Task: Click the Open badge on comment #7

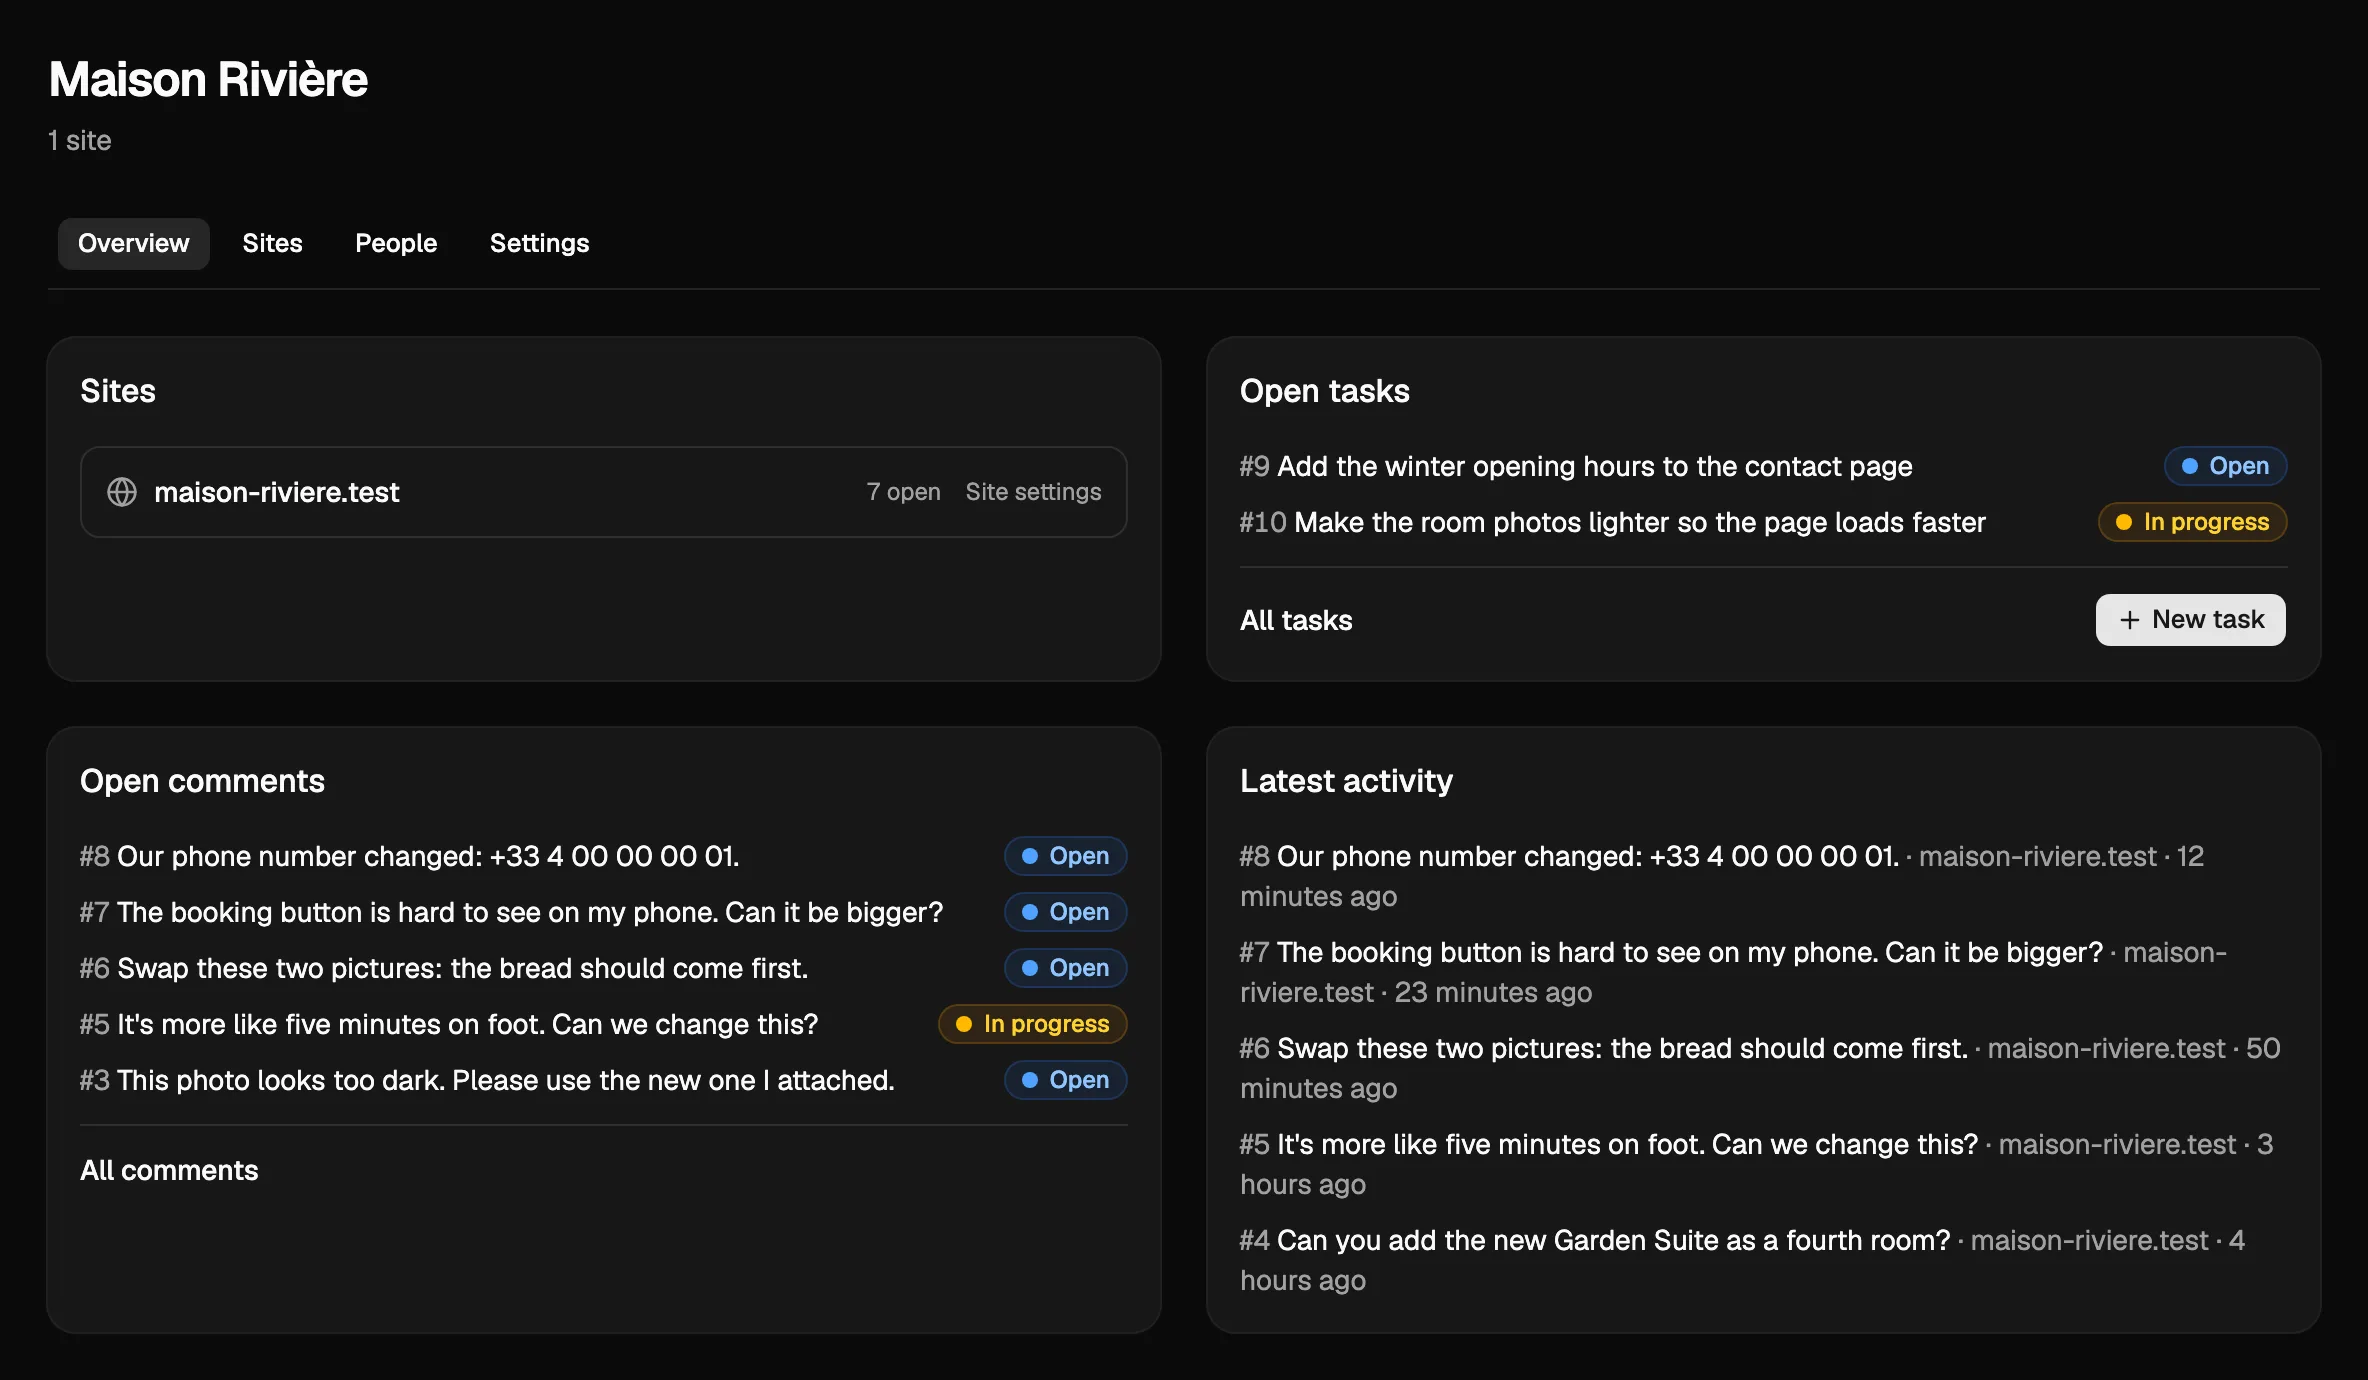Action: [x=1065, y=912]
